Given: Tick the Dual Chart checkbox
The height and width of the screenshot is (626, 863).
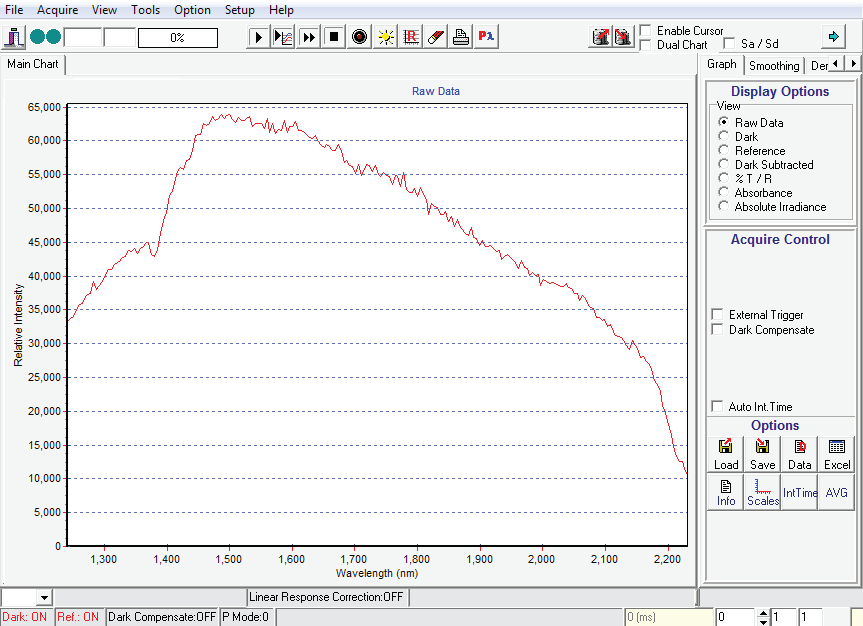Looking at the screenshot, I should pyautogui.click(x=646, y=45).
